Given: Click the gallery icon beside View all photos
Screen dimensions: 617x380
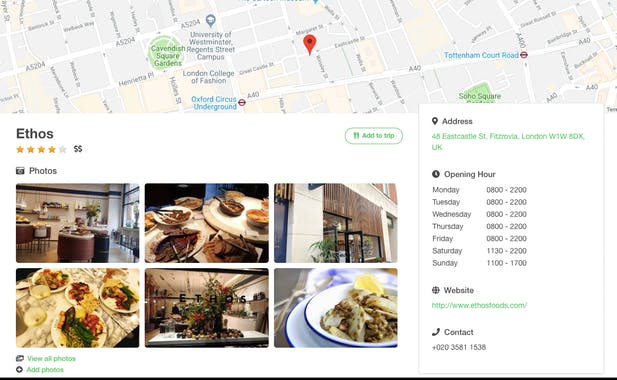Looking at the screenshot, I should coord(20,358).
